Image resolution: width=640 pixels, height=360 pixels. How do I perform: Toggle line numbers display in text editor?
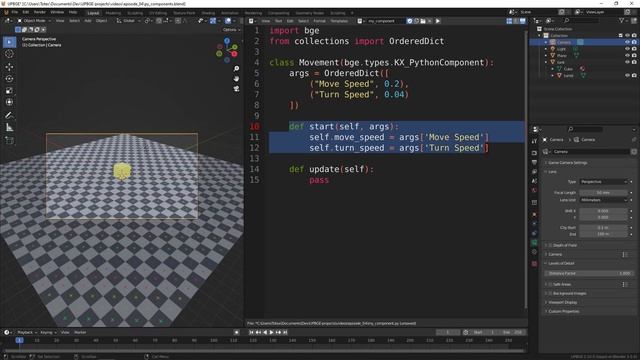tap(509, 21)
